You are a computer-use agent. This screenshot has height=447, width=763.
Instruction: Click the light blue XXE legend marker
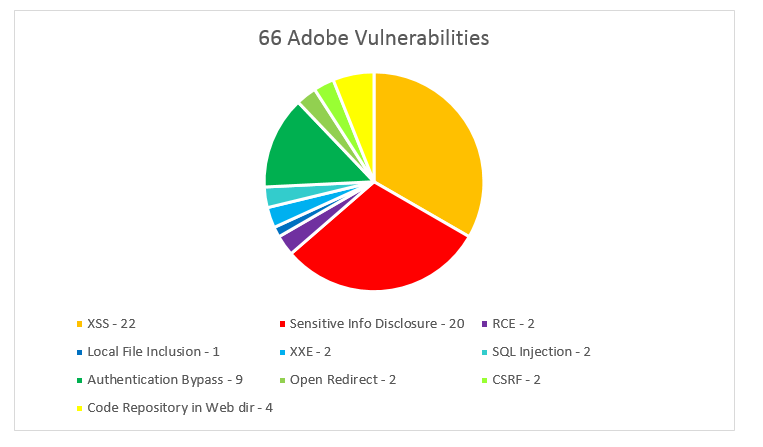coord(282,352)
